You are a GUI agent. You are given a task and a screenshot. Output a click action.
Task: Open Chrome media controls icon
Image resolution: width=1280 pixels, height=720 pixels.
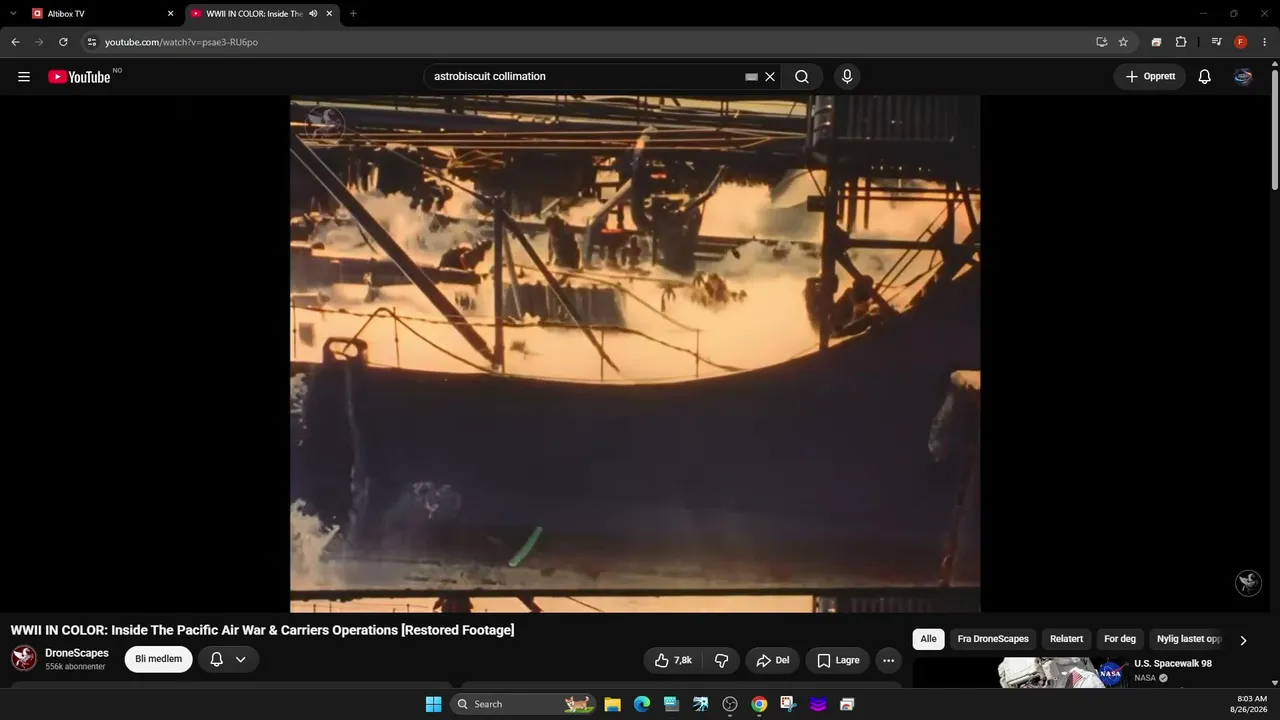1216,42
